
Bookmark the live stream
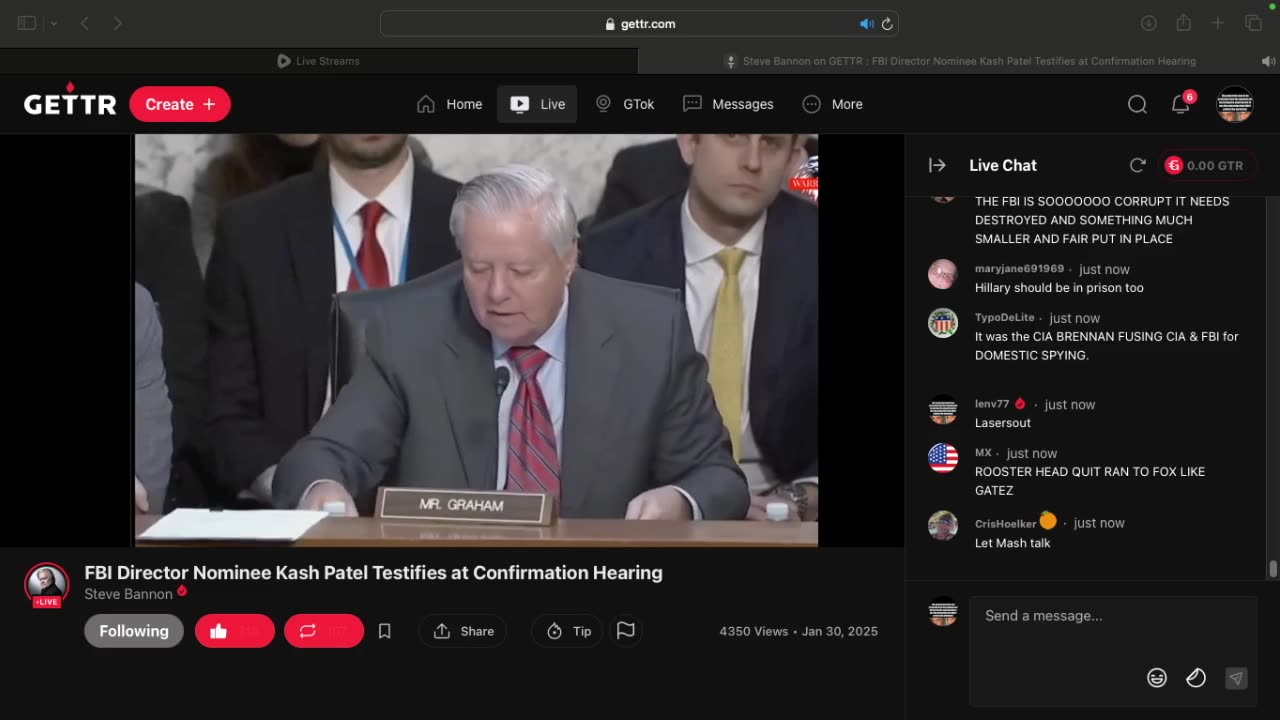(x=384, y=631)
